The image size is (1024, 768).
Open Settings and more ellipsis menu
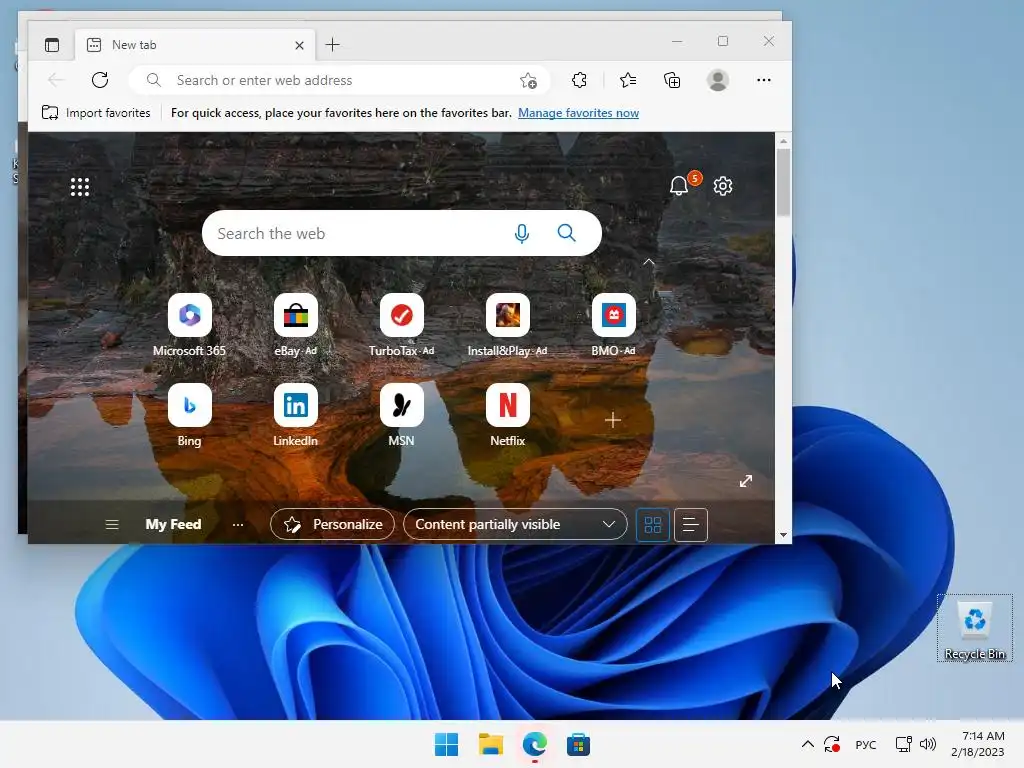coord(763,80)
